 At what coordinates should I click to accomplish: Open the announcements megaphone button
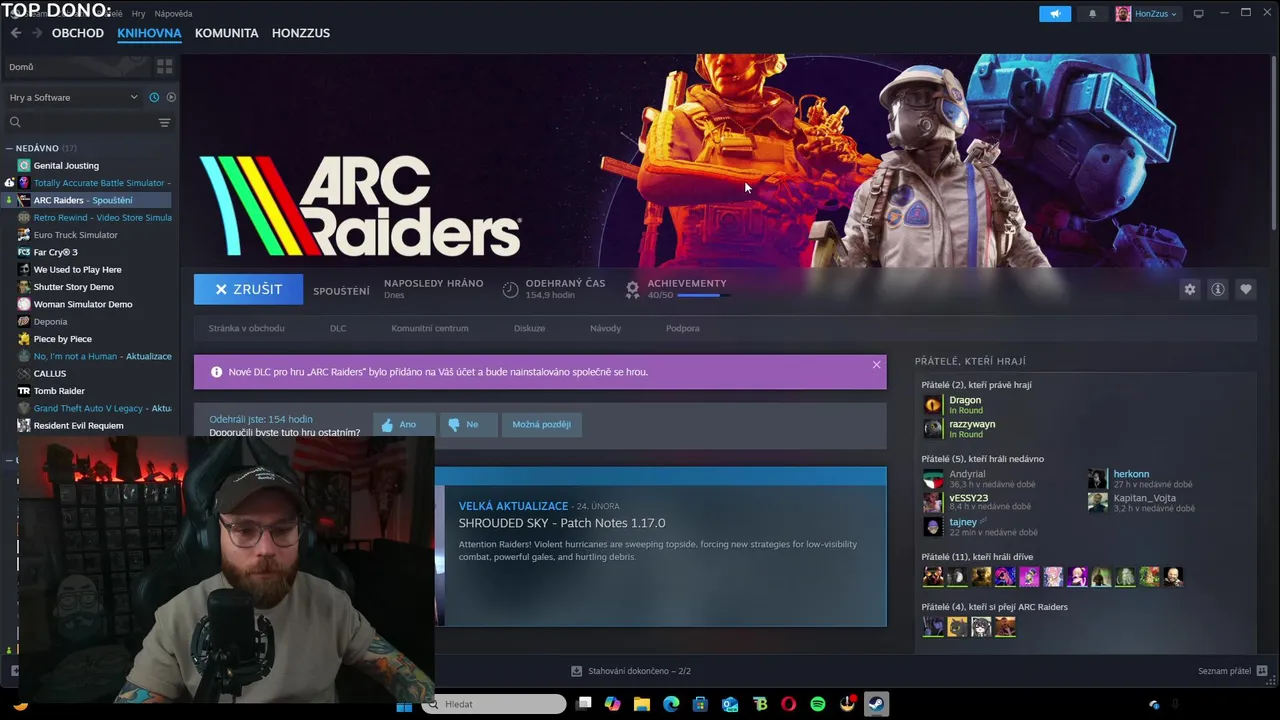point(1055,14)
